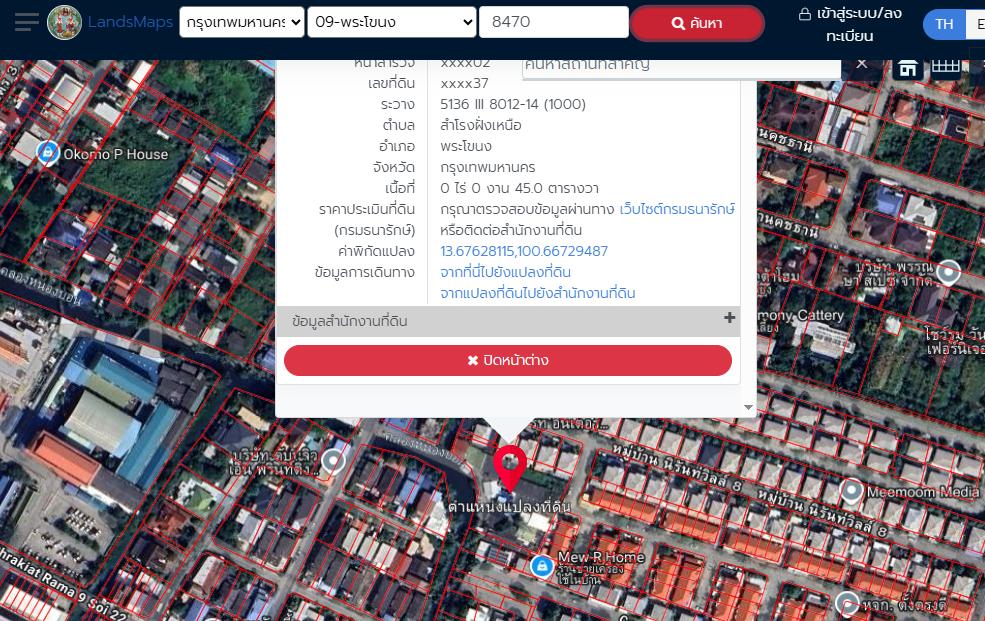The width and height of the screenshot is (985, 621).
Task: Close the info window with ปิดหน้าต่าง
Action: (x=508, y=360)
